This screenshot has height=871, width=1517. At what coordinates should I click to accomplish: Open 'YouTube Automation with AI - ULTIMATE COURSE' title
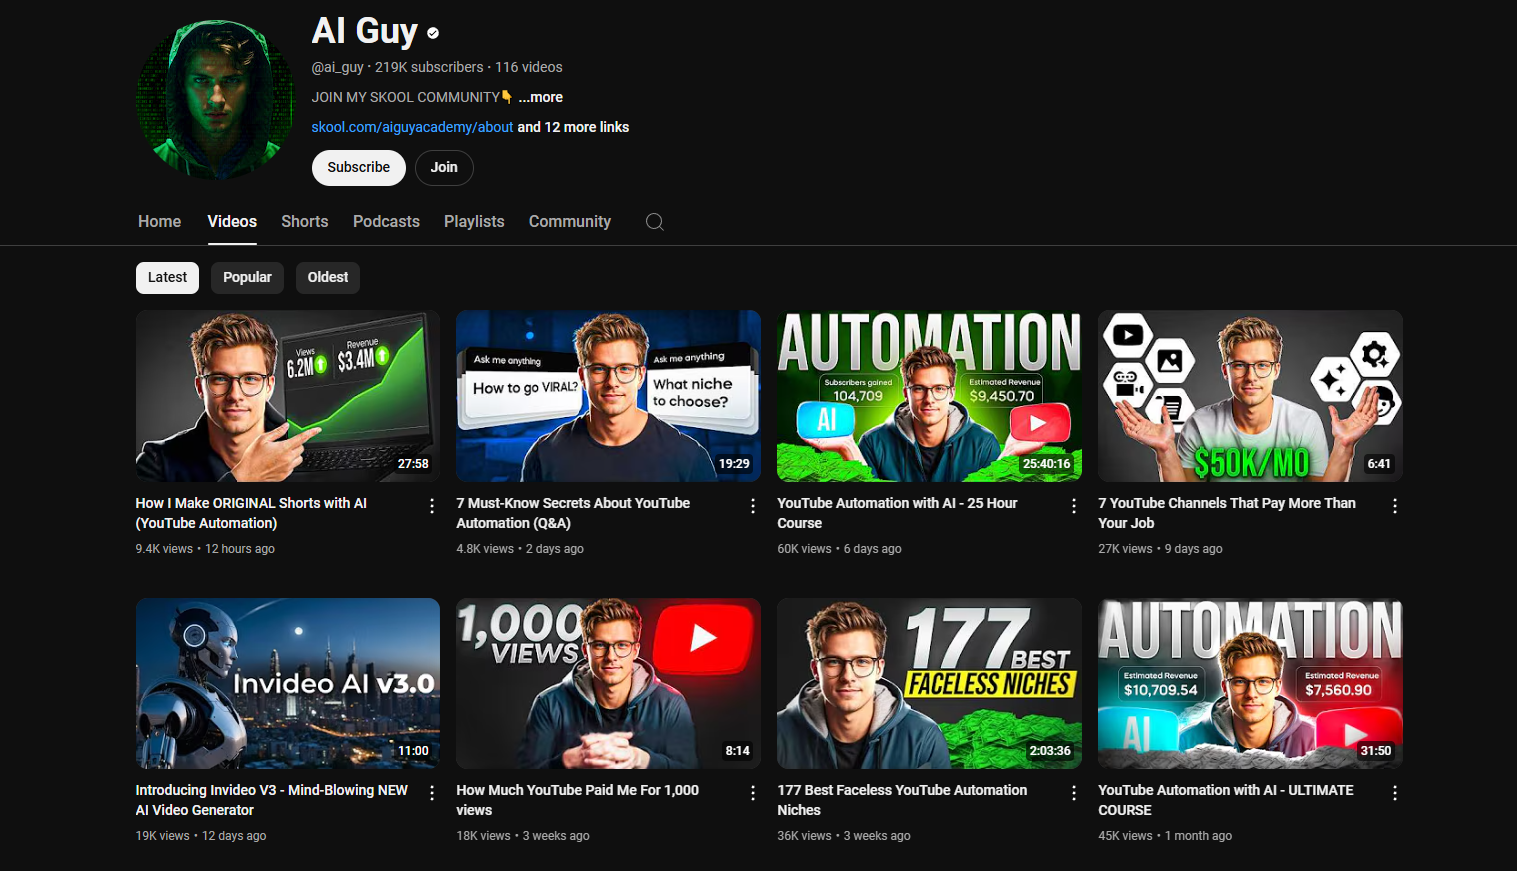(x=1226, y=800)
